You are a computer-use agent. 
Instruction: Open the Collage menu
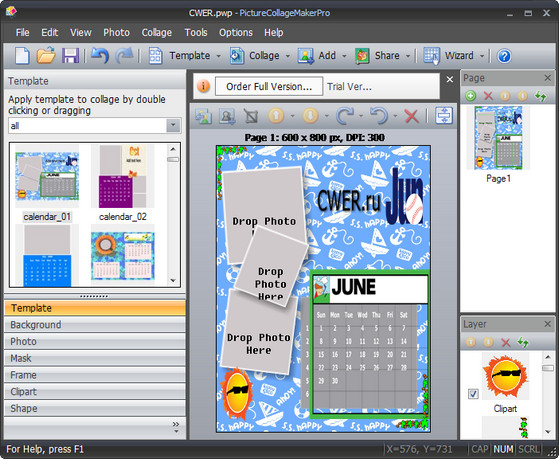tap(157, 32)
